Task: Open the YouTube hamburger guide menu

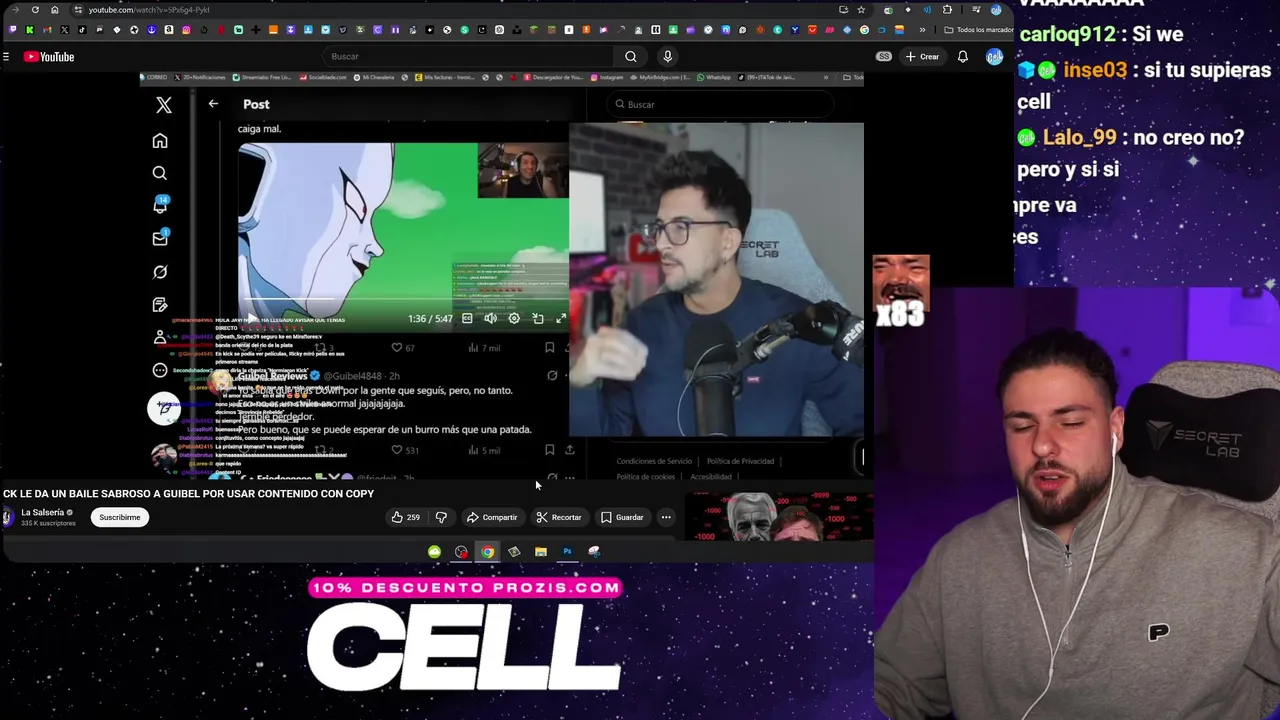Action: [x=6, y=57]
